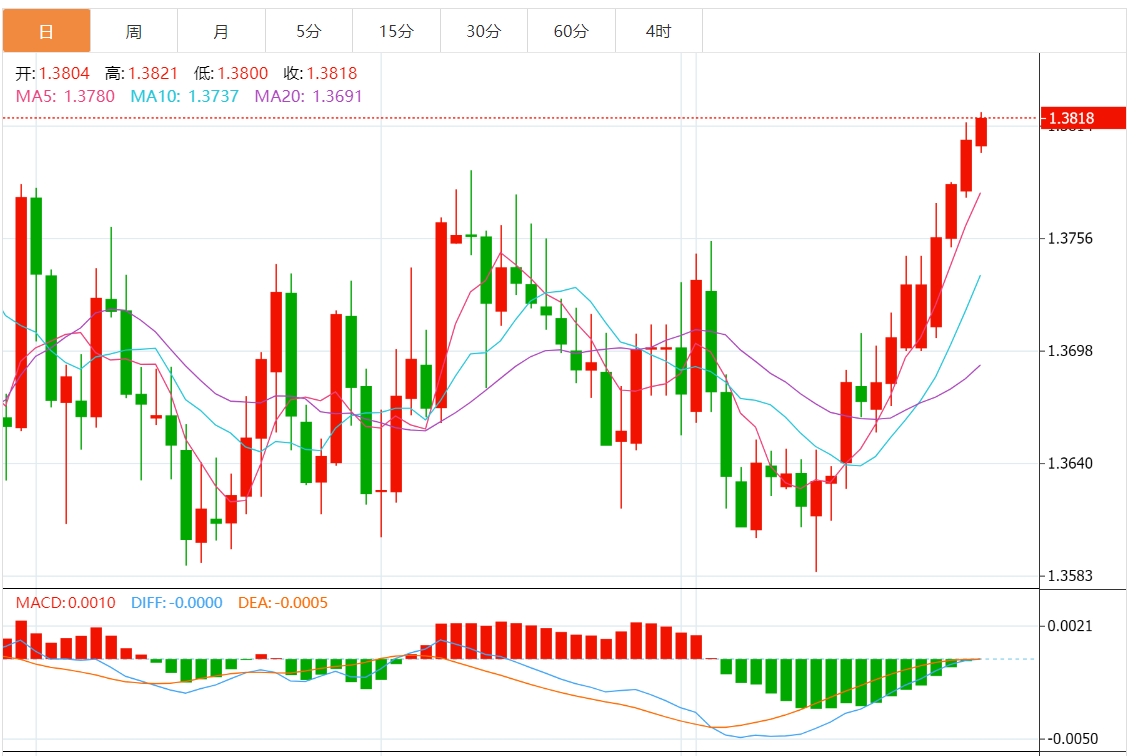Image resolution: width=1136 pixels, height=756 pixels.
Task: Click the DIFF: -0.0000 label
Action: [177, 603]
